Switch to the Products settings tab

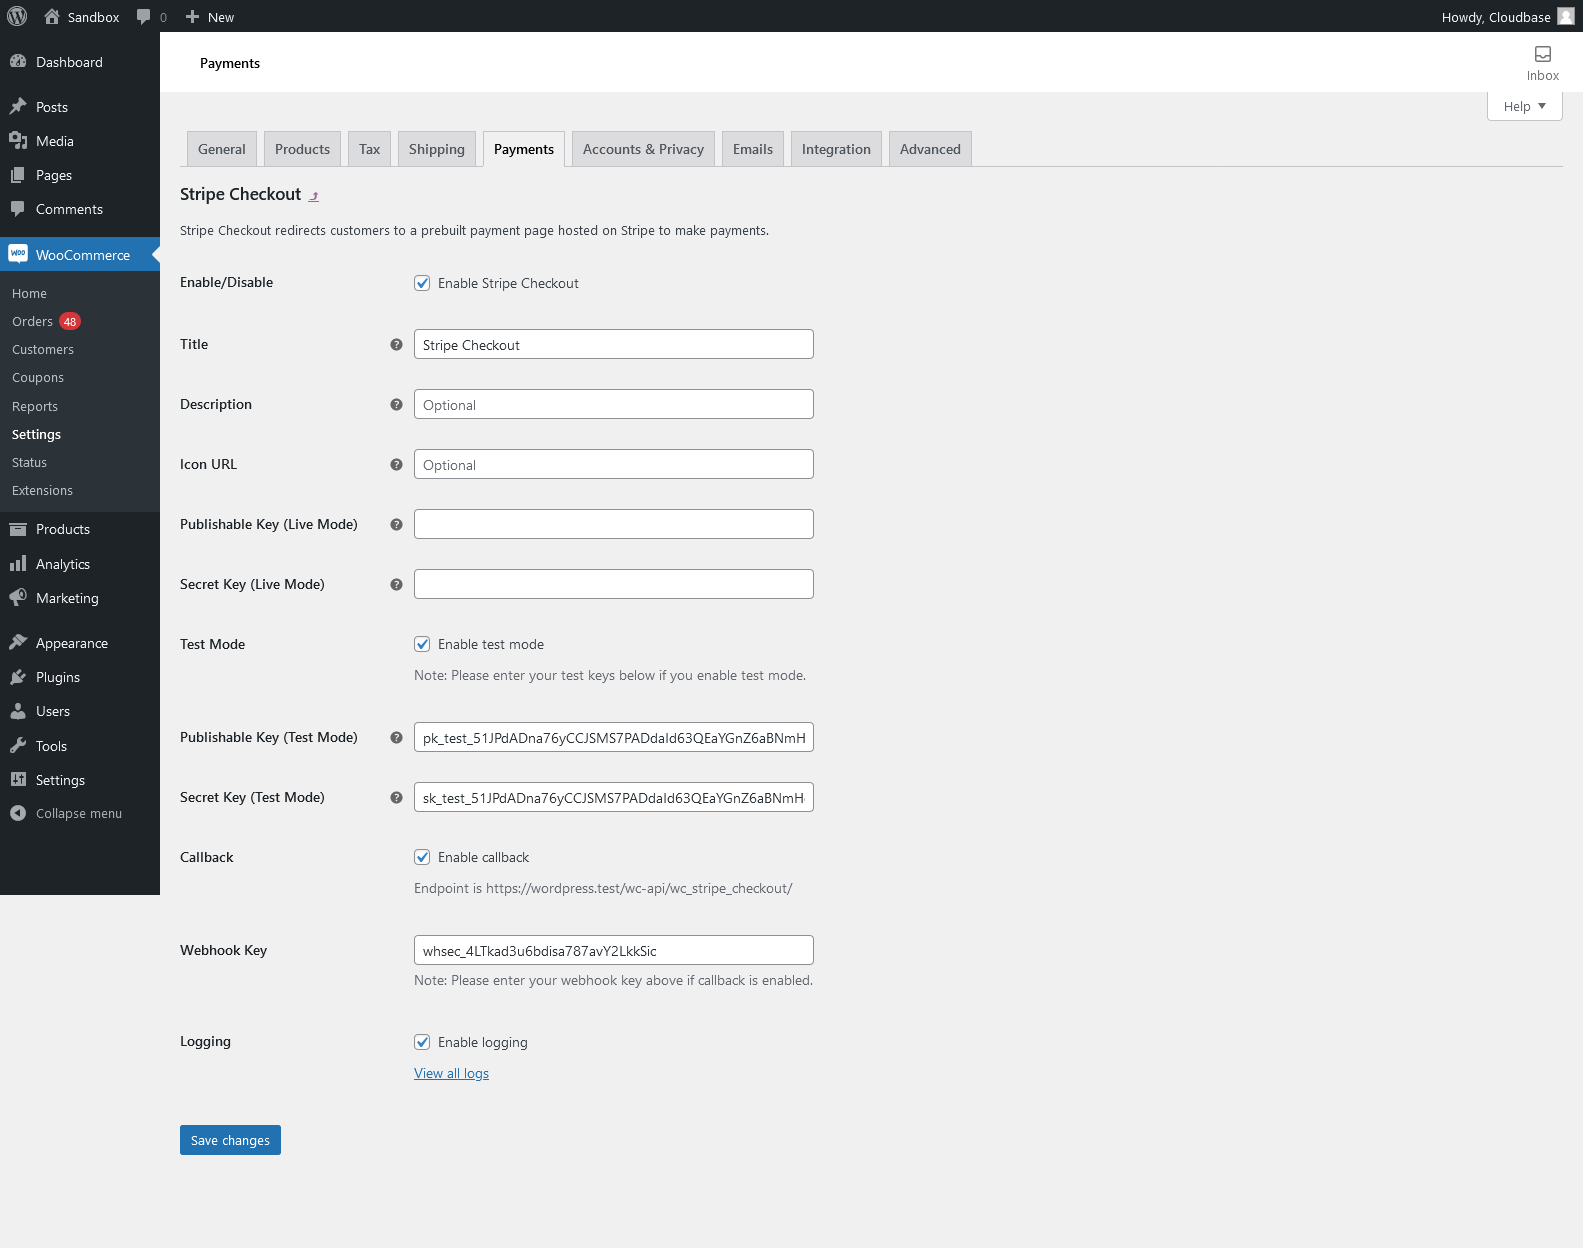pyautogui.click(x=302, y=149)
